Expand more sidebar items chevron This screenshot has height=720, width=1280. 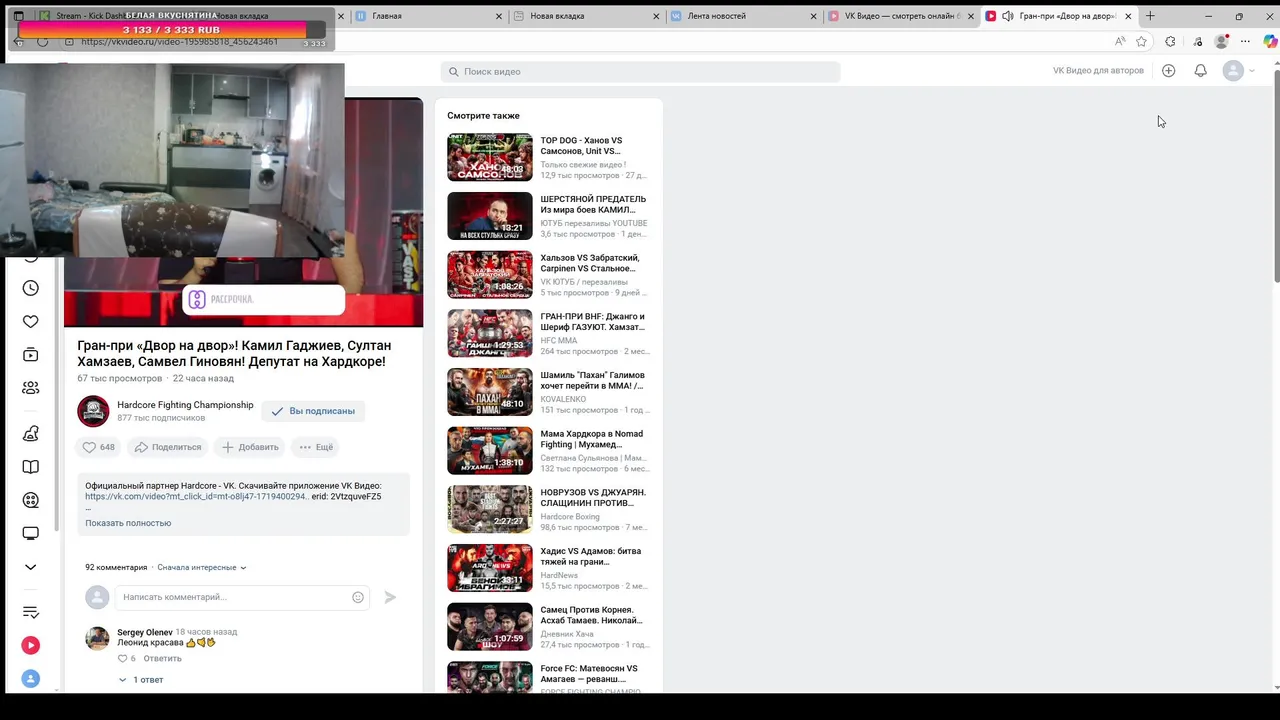(x=31, y=567)
